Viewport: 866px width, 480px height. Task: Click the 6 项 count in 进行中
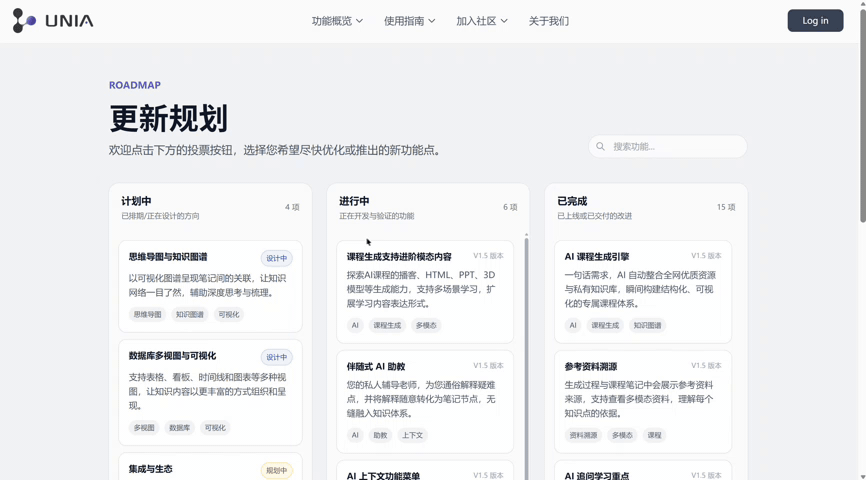510,207
